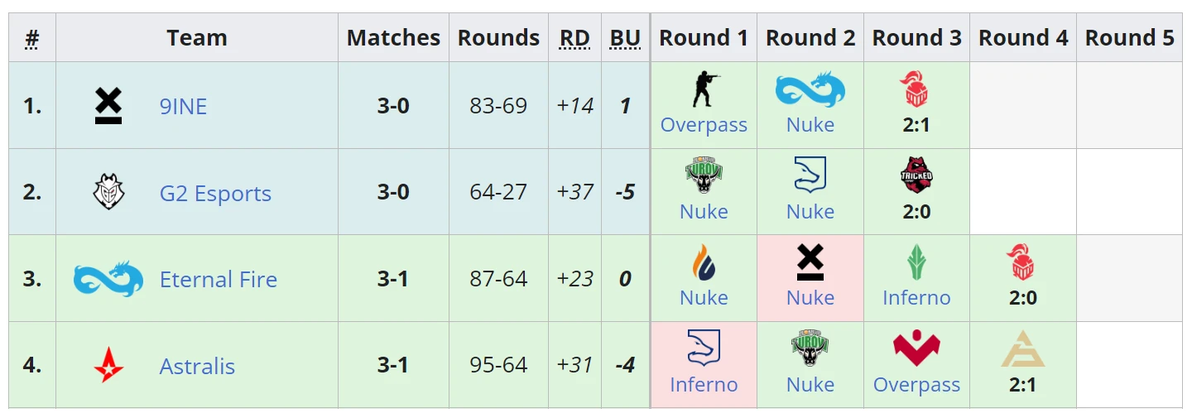Click the RD column header abbreviation
Screen dimensions: 1192x418
click(574, 38)
